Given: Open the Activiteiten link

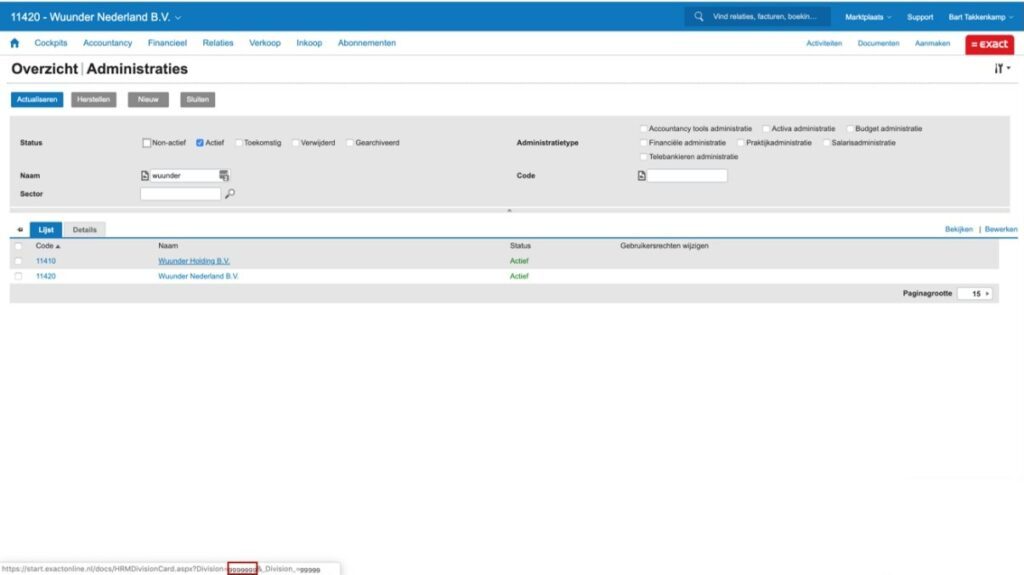Looking at the screenshot, I should [824, 43].
